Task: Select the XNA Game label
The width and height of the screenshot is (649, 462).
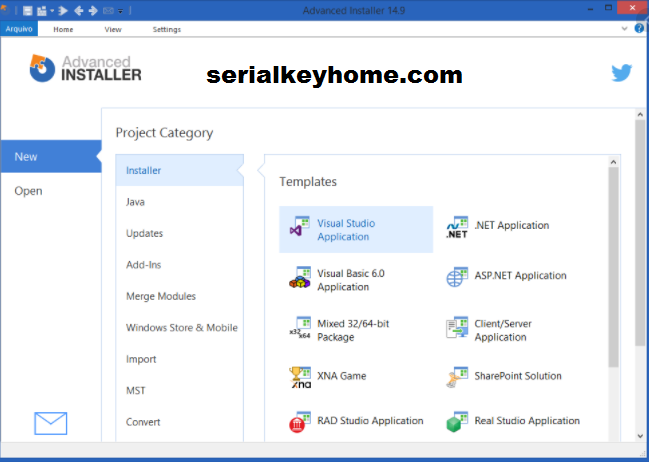Action: coord(341,376)
